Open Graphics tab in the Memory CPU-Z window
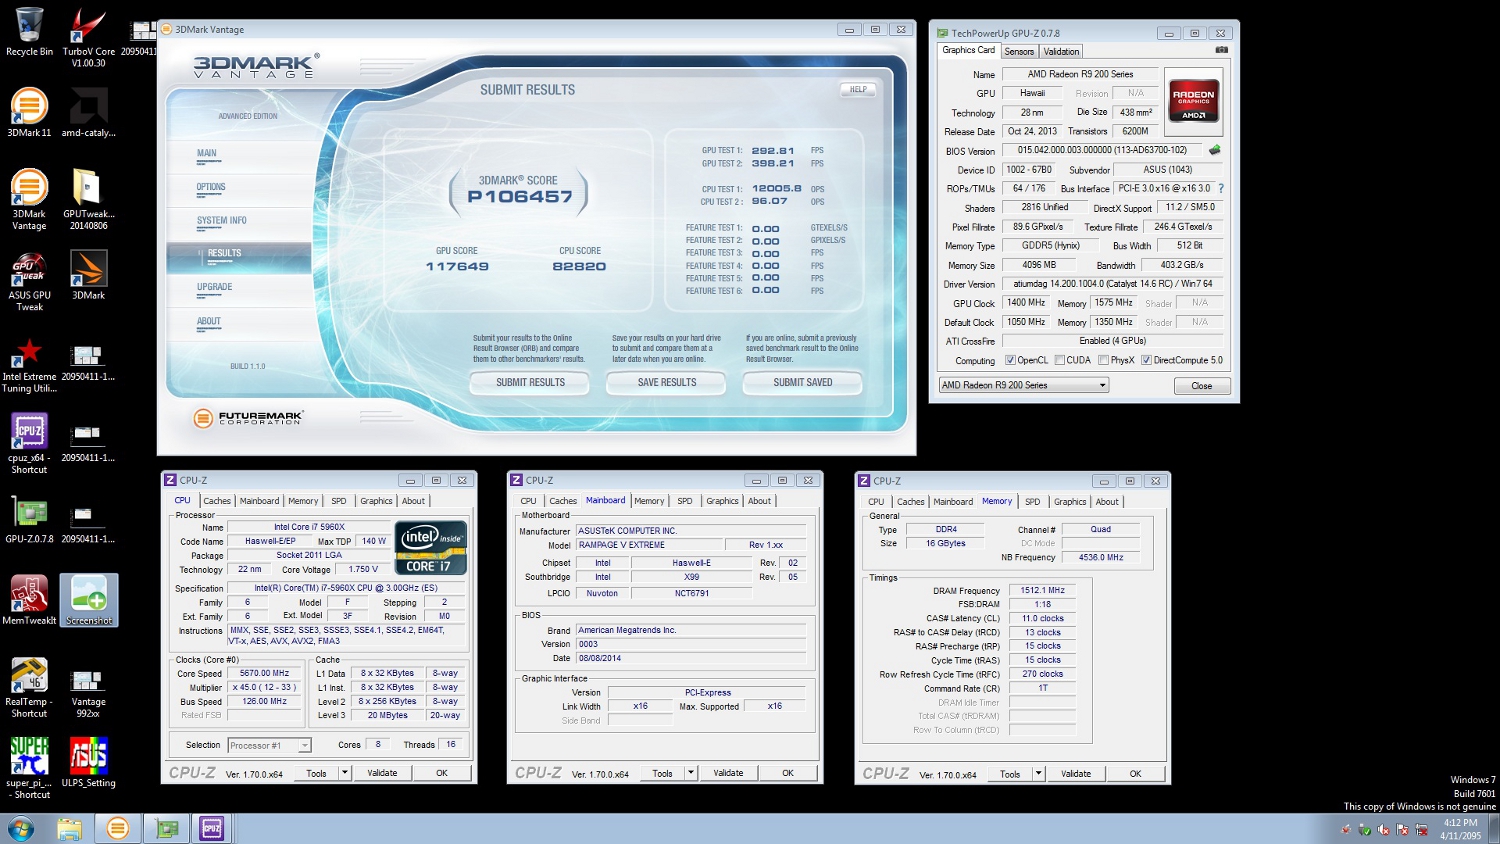The width and height of the screenshot is (1500, 844). click(1069, 502)
